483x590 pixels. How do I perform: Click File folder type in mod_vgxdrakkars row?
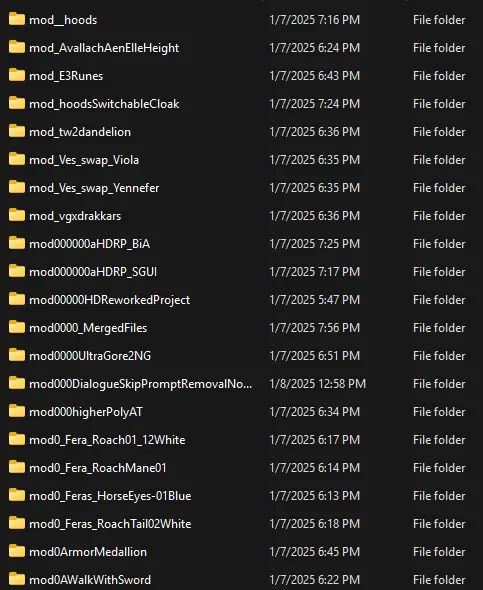[x=439, y=216]
